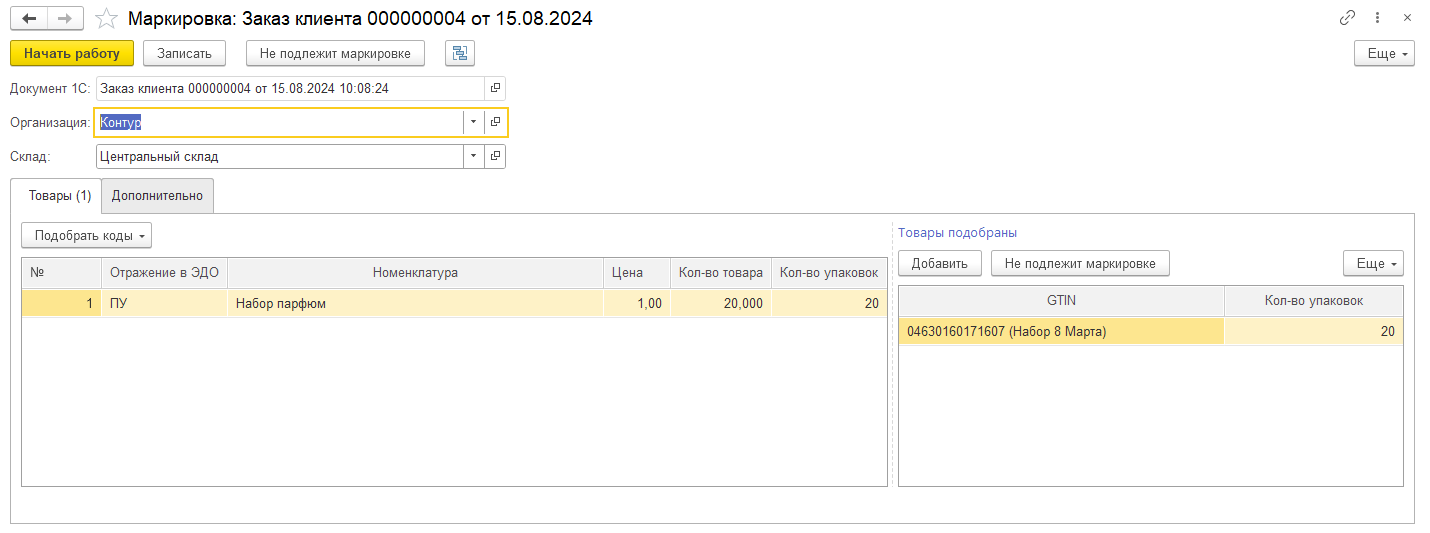
Task: Expand the Организация dropdown list
Action: (x=473, y=122)
